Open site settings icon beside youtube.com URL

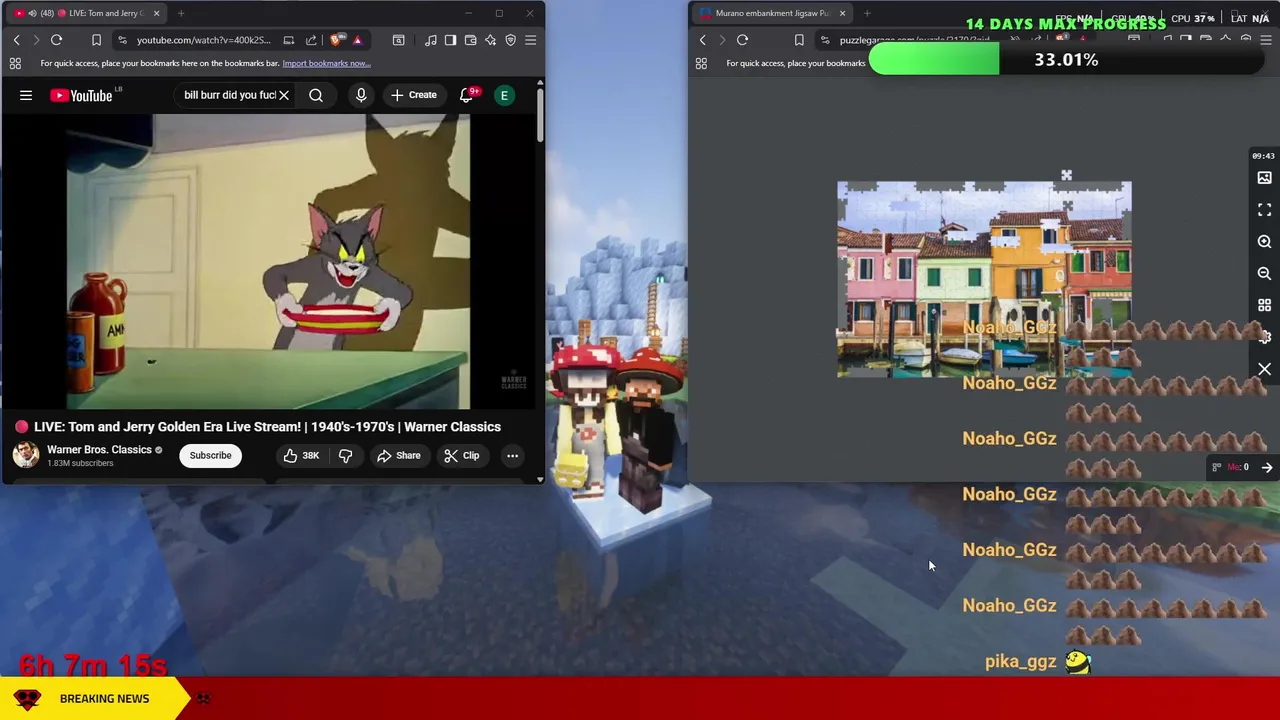[x=122, y=40]
